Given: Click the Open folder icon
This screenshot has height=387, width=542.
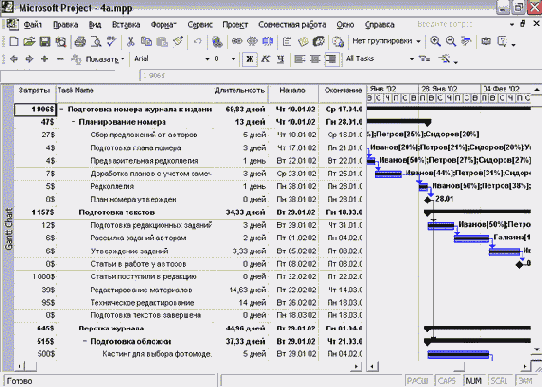Looking at the screenshot, I should tap(29, 42).
